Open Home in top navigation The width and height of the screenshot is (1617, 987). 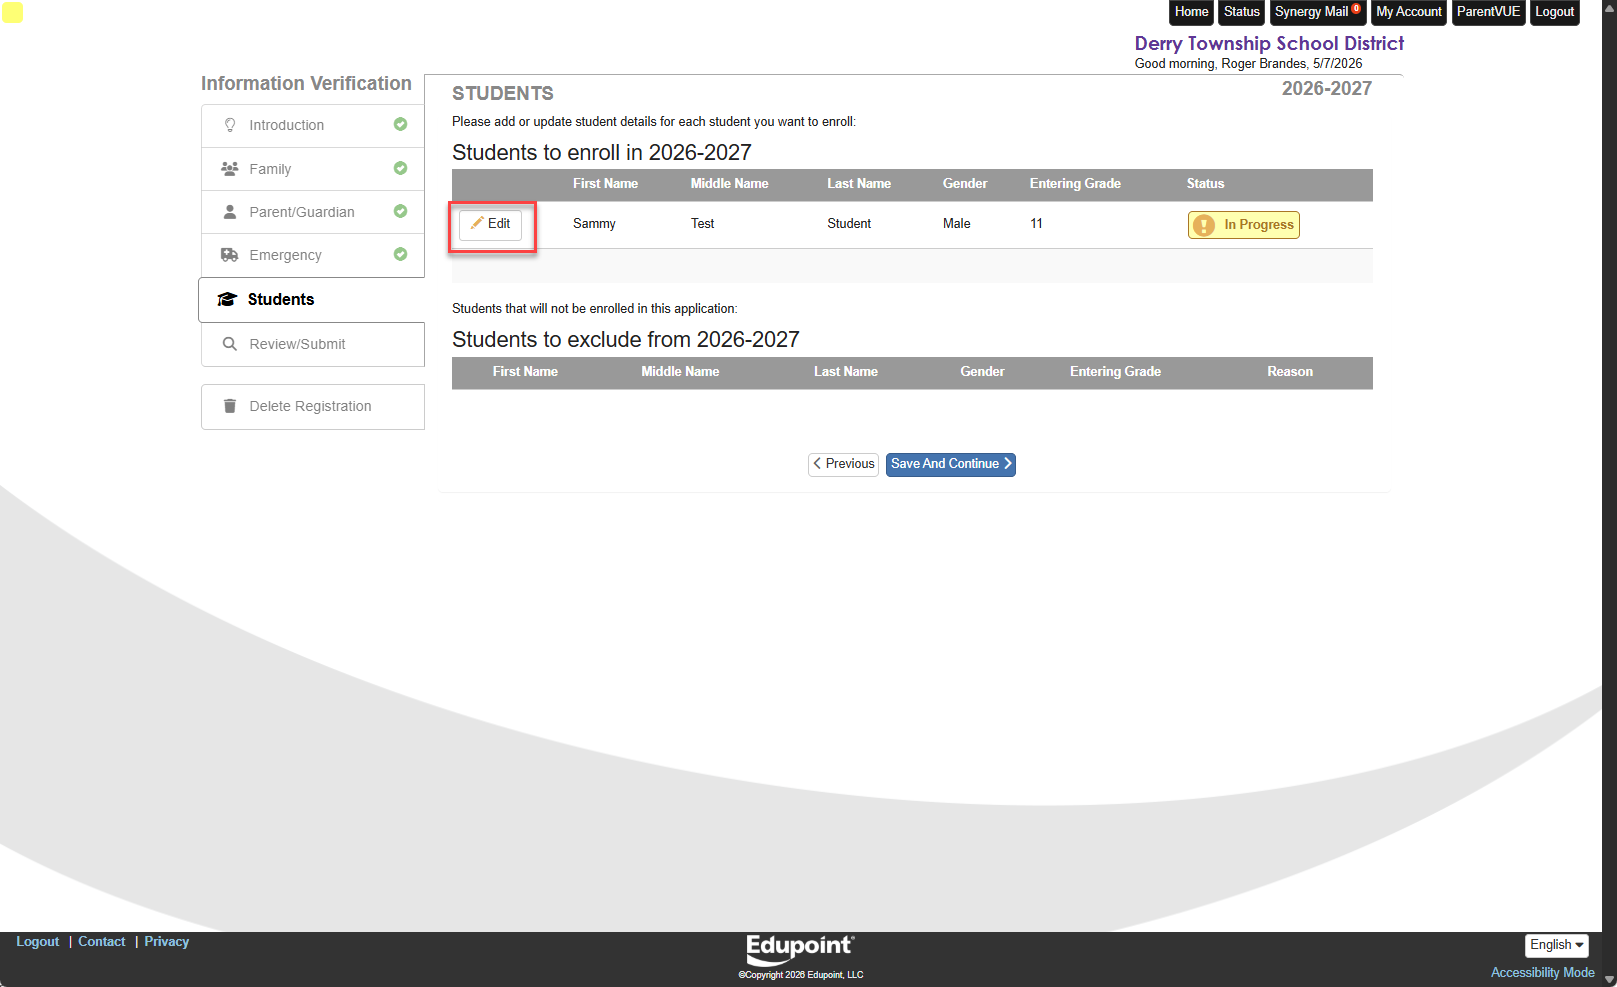coord(1191,12)
